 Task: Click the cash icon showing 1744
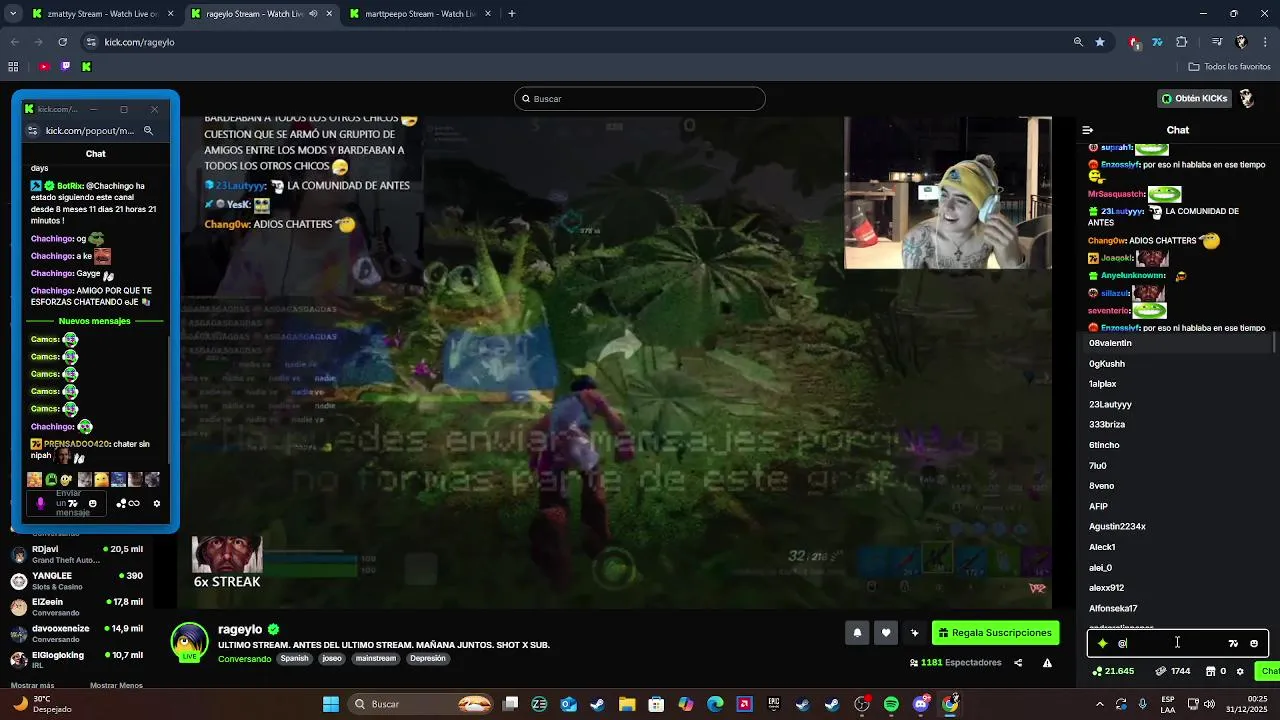1172,671
